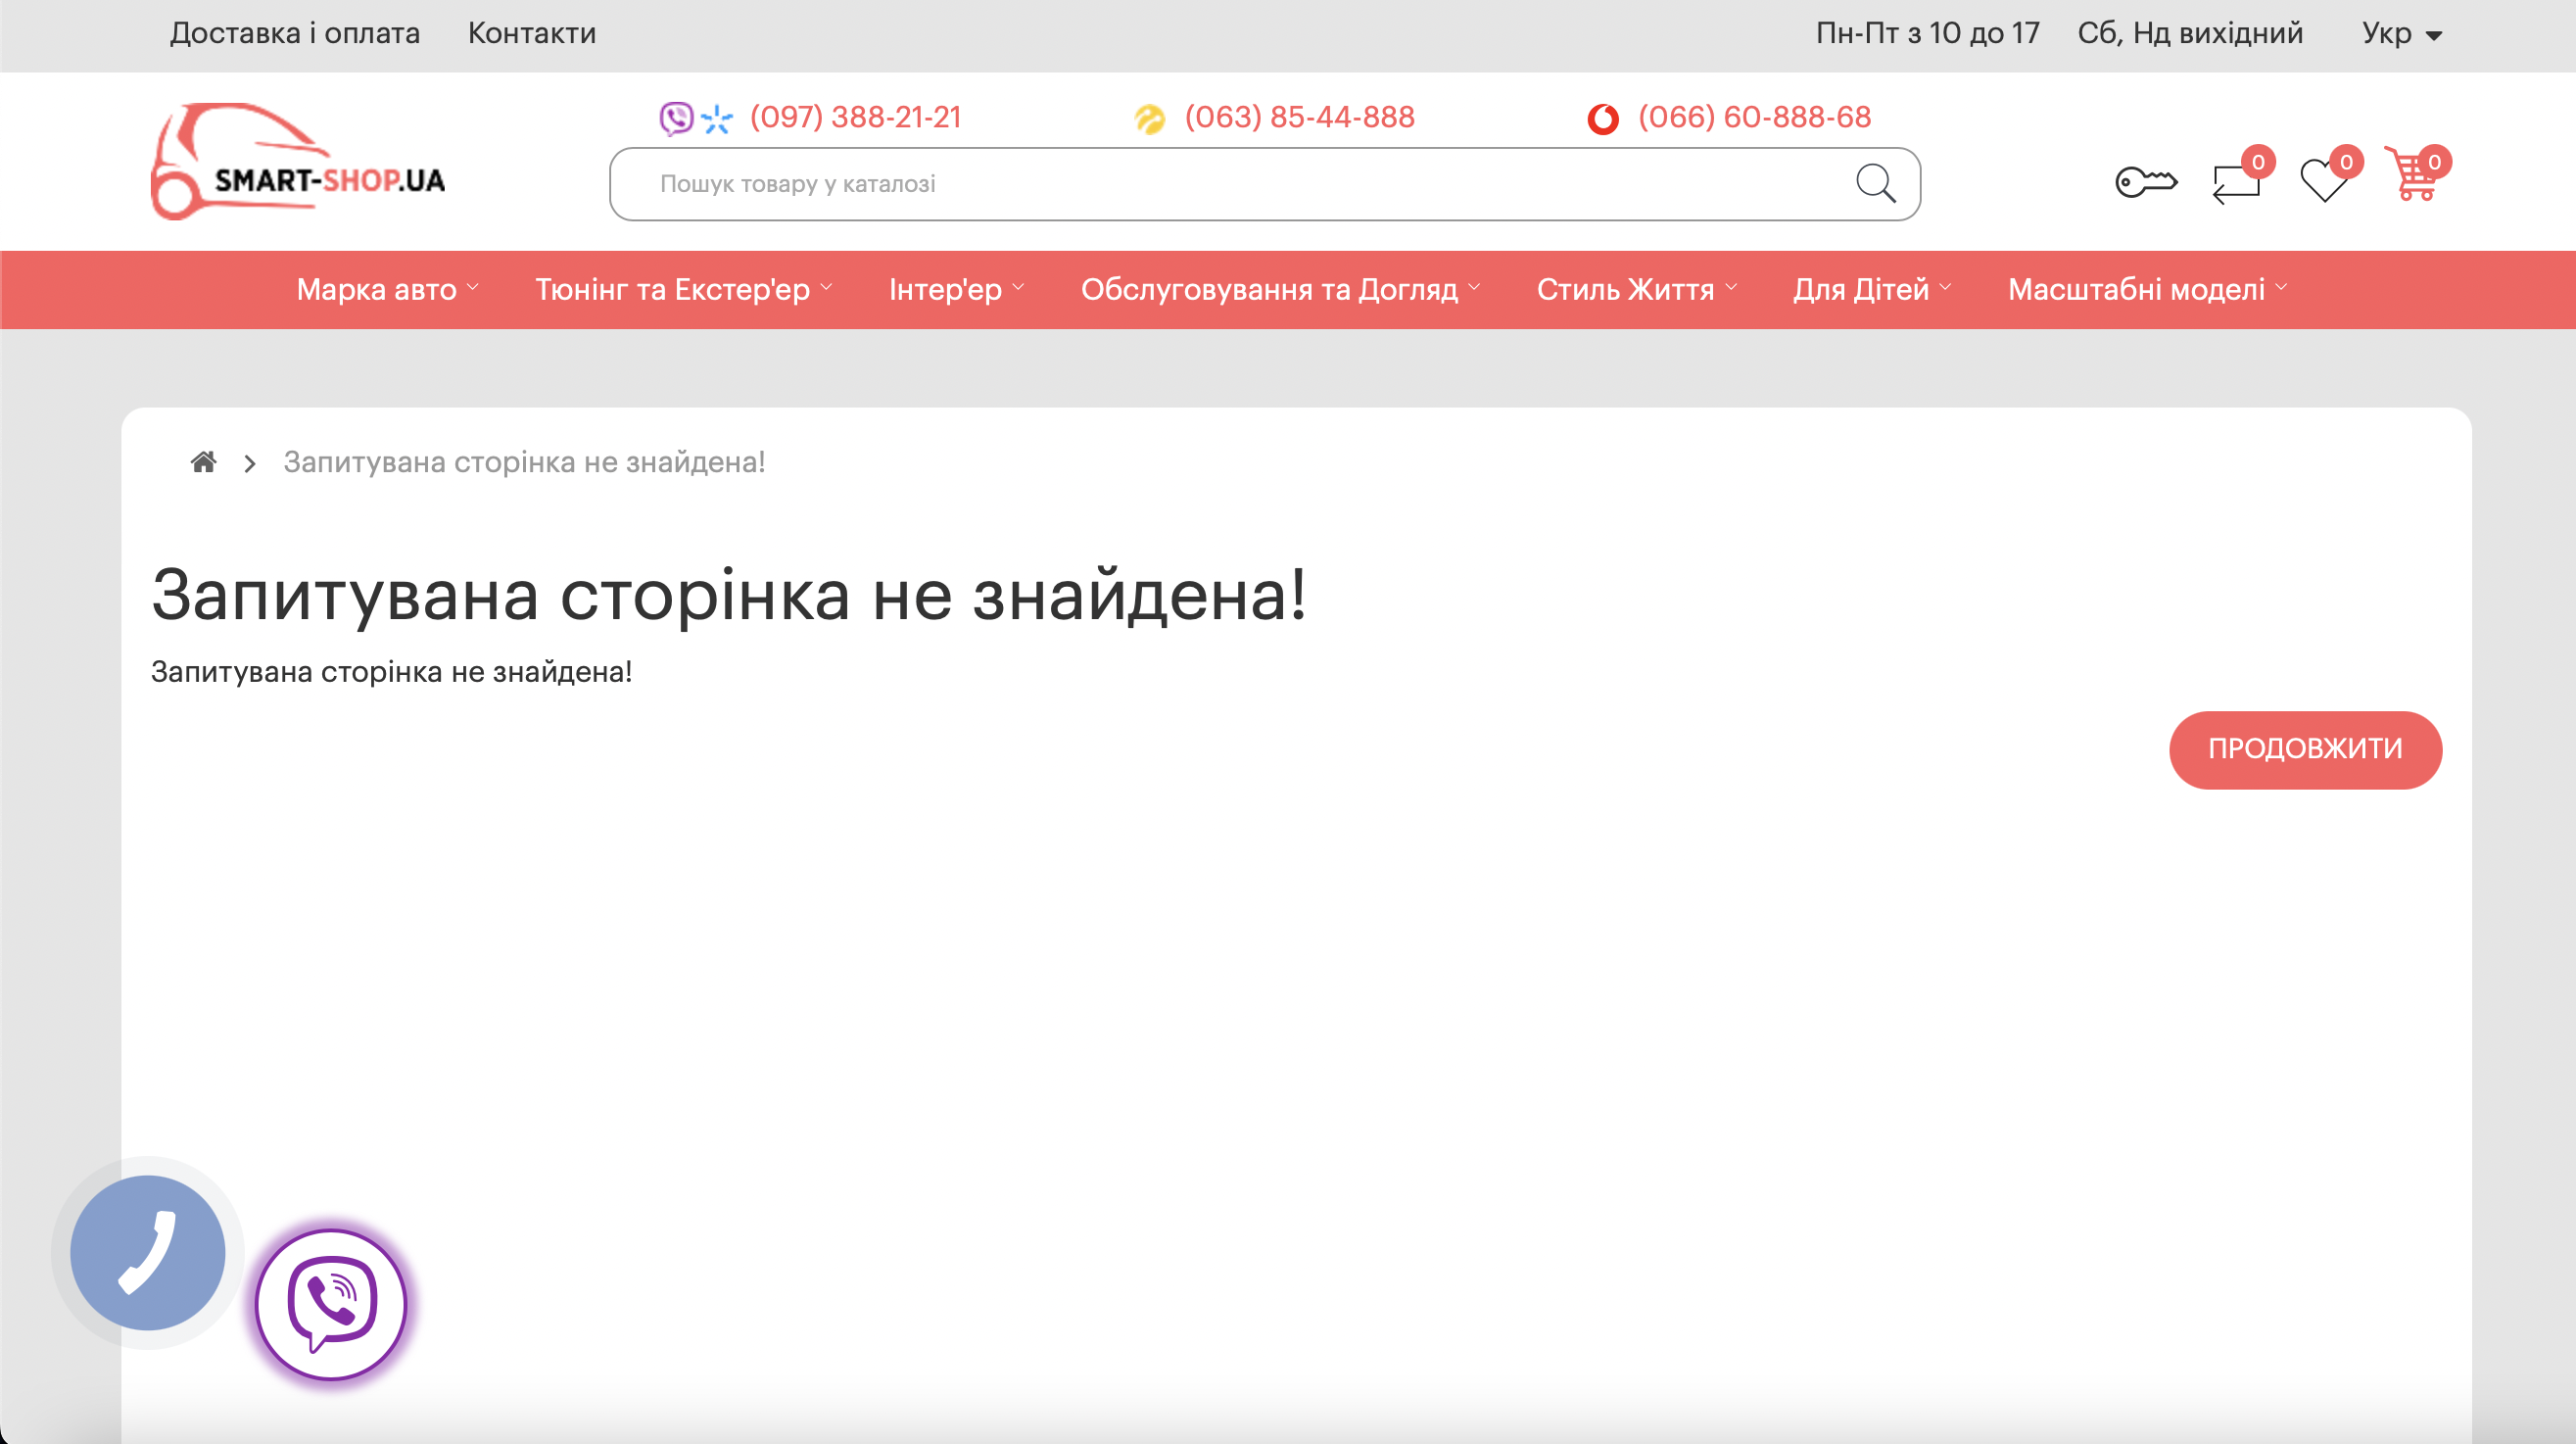Screen dimensions: 2576x1444
Task: Open the wishlist heart icon
Action: [2323, 181]
